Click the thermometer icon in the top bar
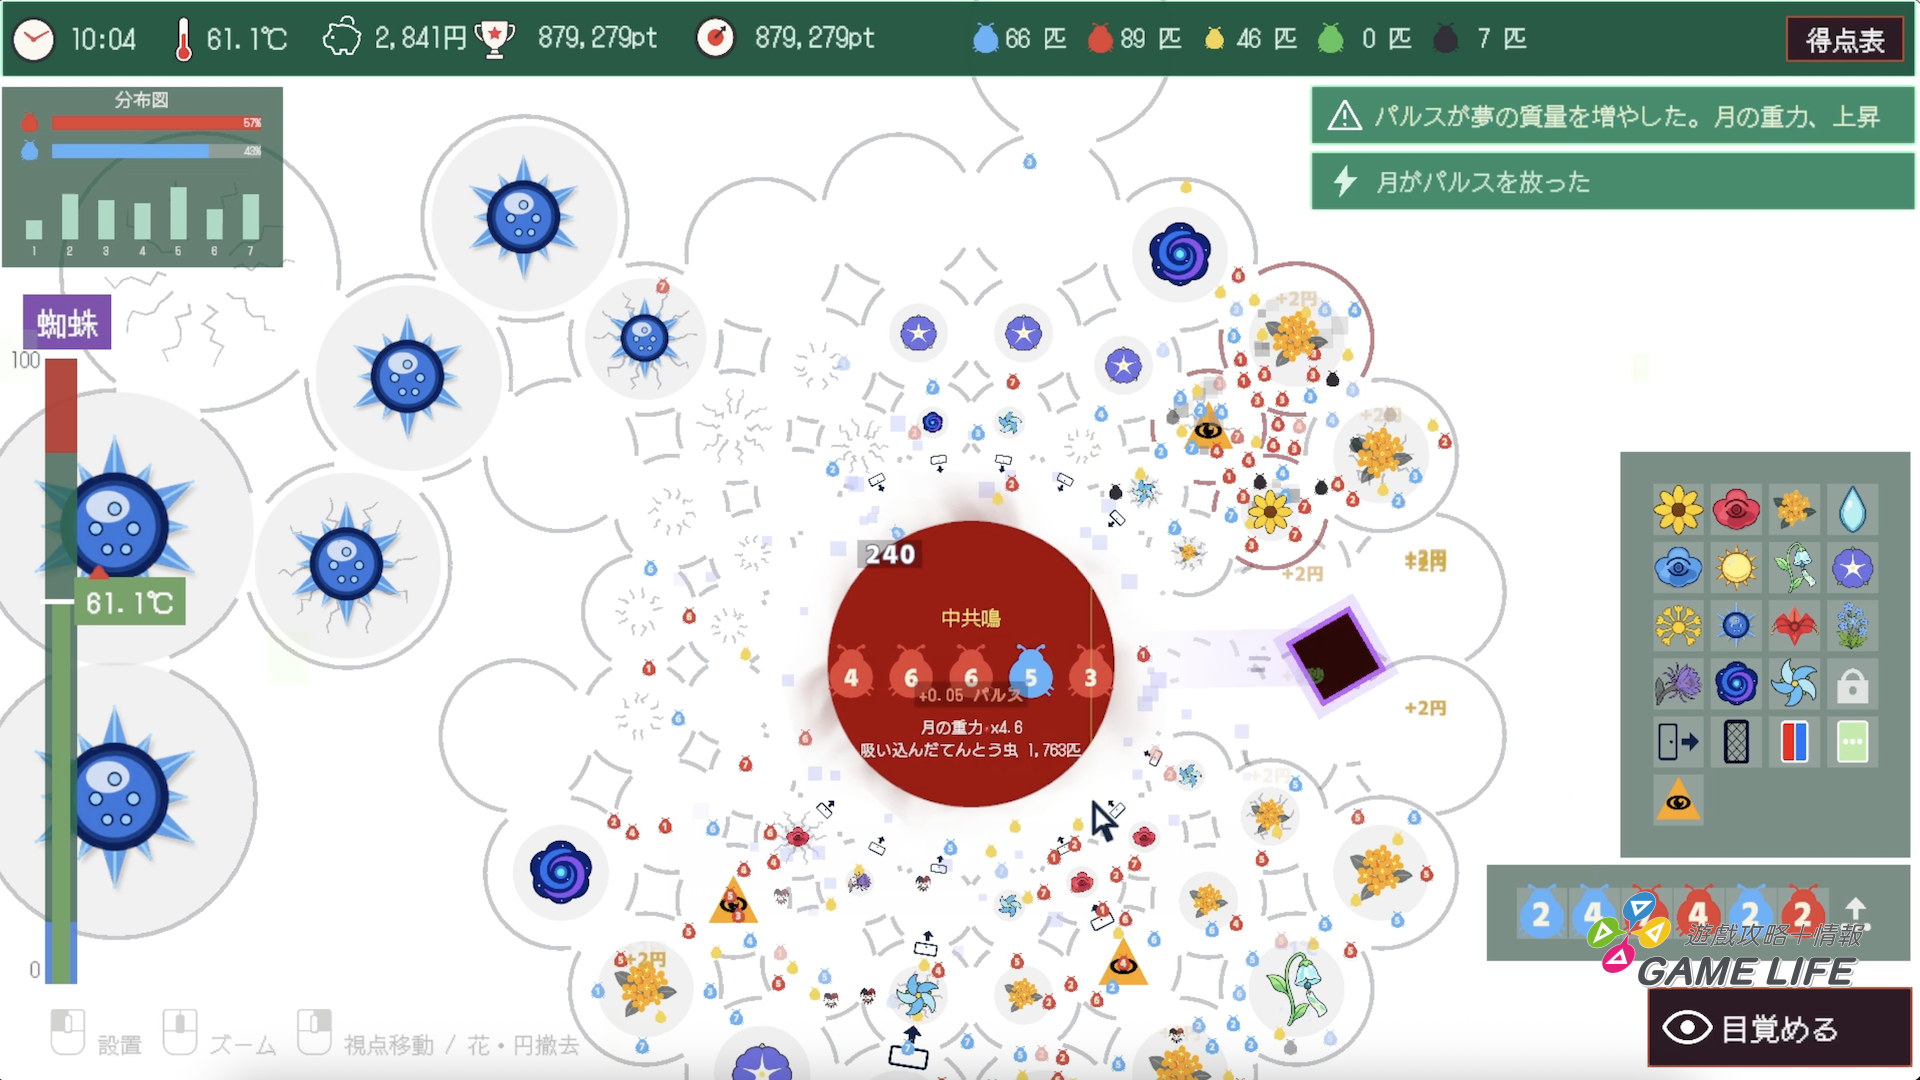Image resolution: width=1920 pixels, height=1080 pixels. (183, 39)
